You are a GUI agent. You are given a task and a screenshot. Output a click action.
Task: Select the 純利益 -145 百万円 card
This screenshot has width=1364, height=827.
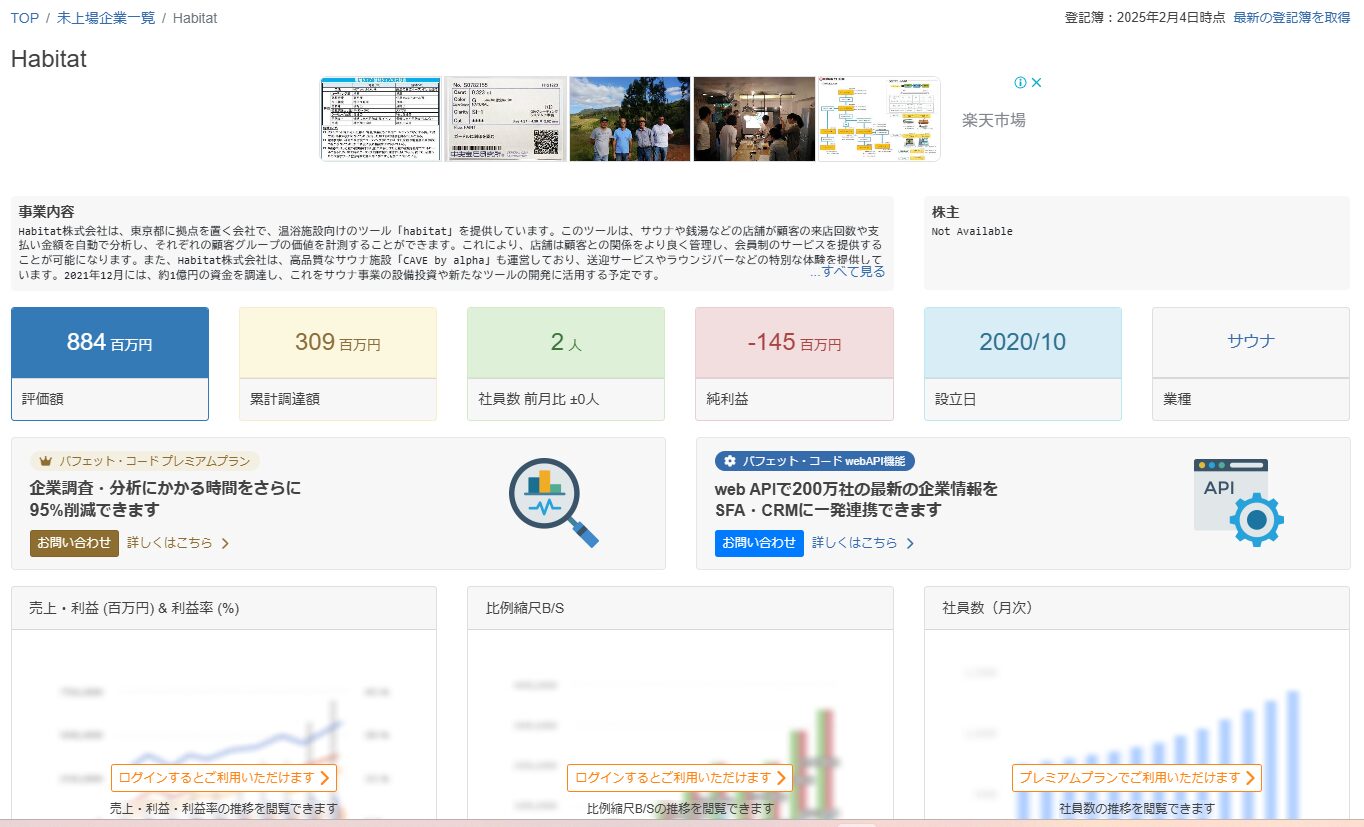tap(794, 364)
